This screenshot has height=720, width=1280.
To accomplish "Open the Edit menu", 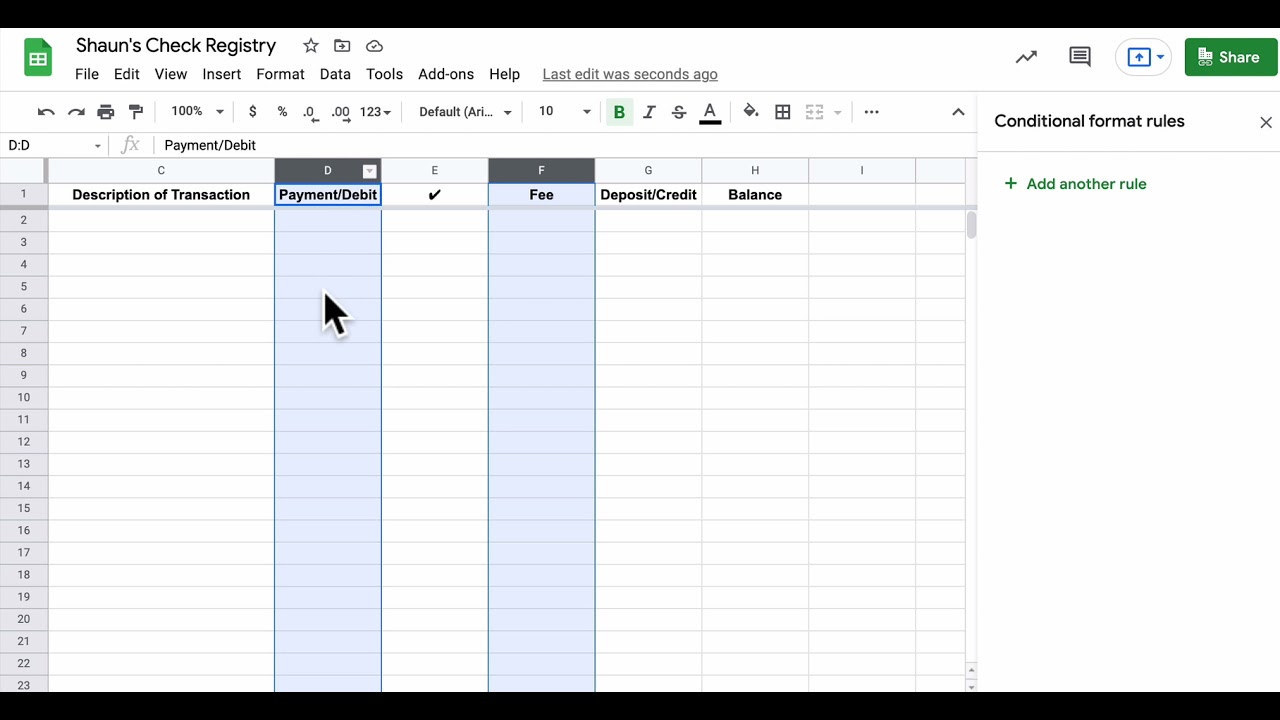I will pos(126,74).
